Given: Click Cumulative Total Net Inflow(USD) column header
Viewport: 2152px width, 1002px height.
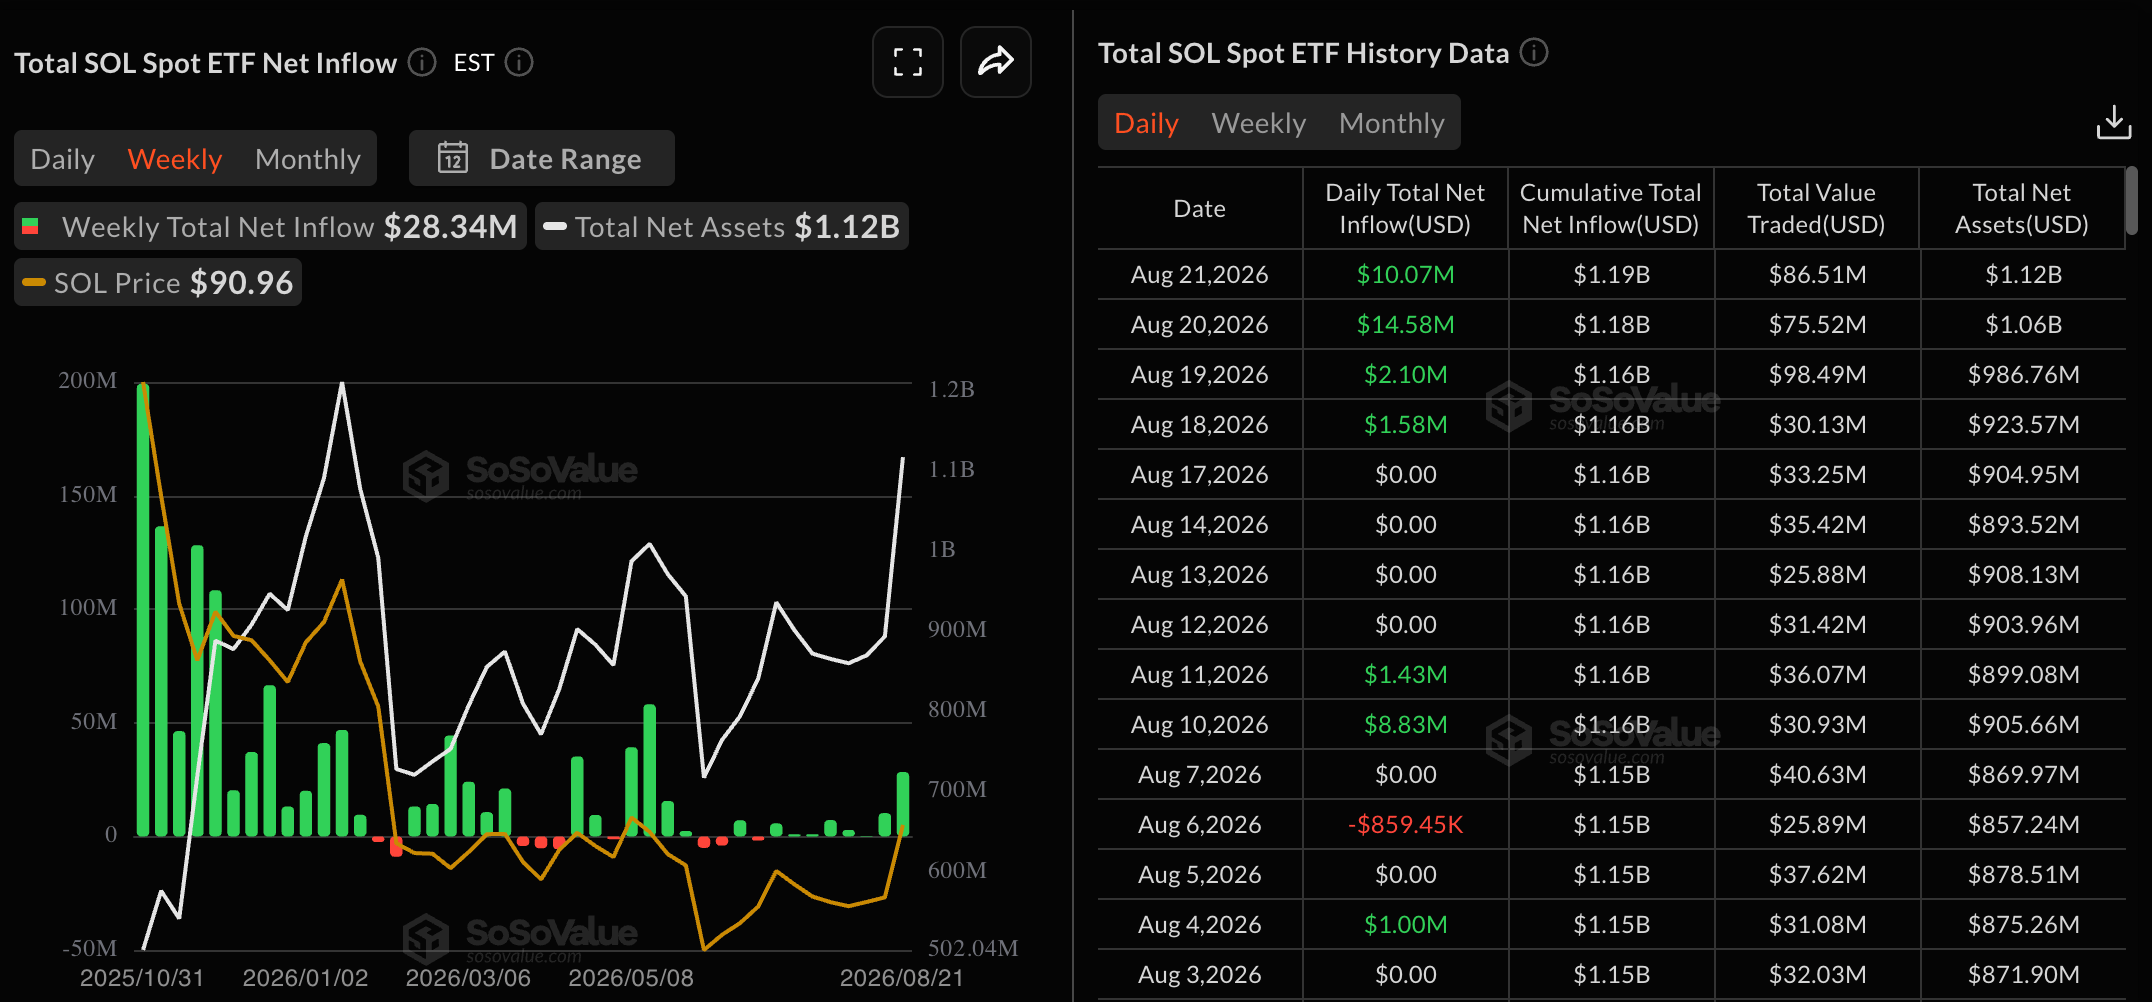Looking at the screenshot, I should [1610, 208].
